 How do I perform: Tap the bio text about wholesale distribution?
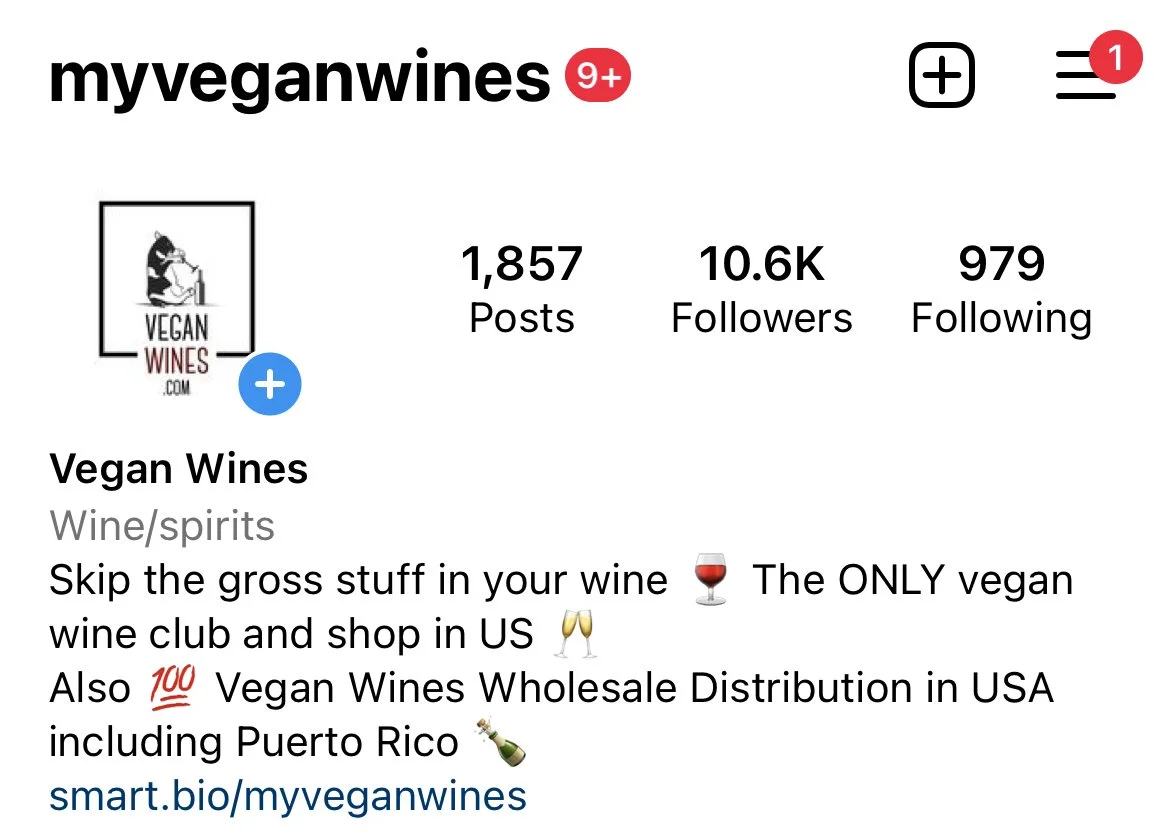tap(551, 714)
